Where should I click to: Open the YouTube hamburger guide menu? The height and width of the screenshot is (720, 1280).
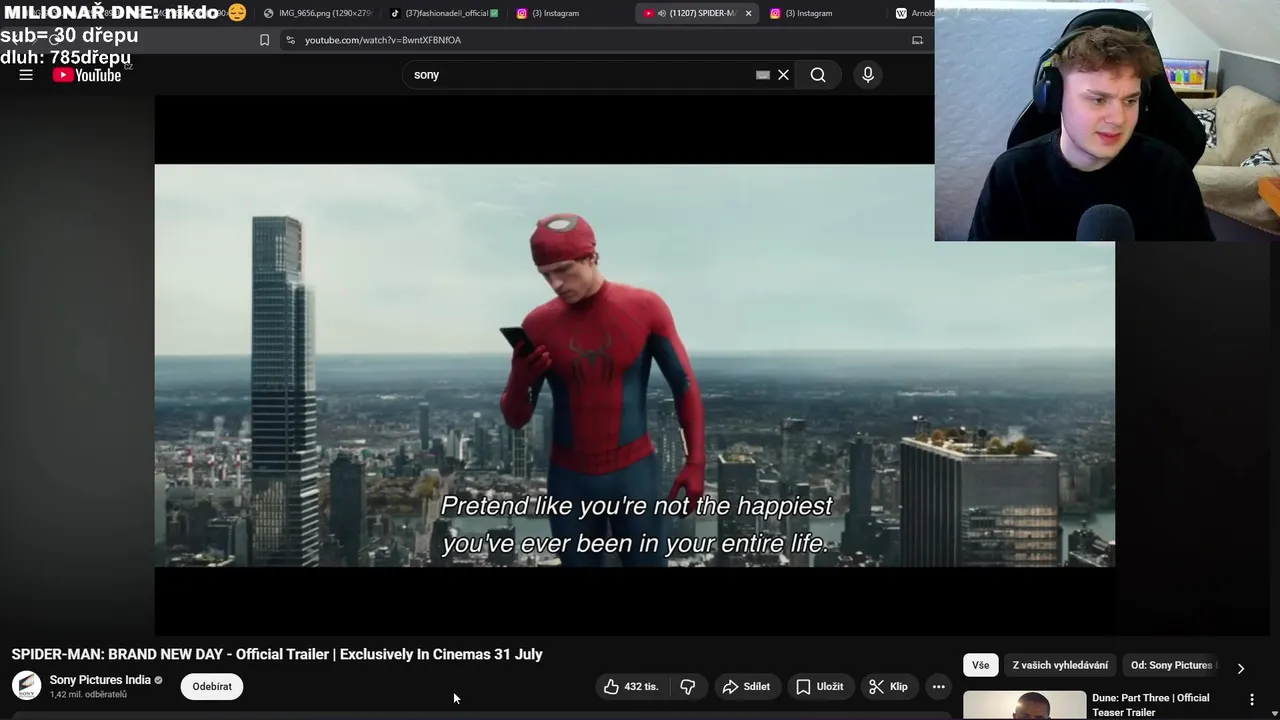point(26,75)
